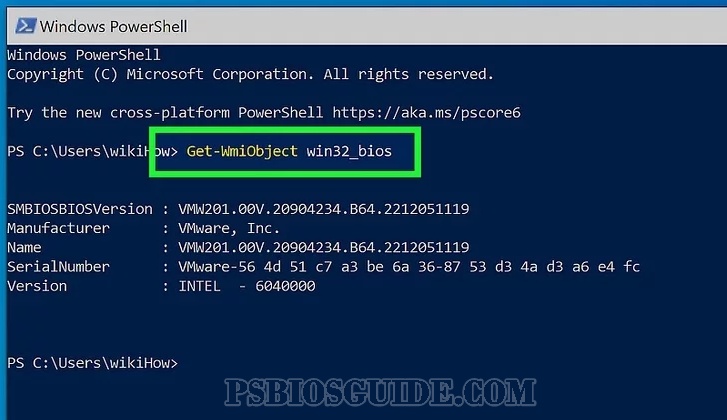Viewport: 727px width, 420px height.
Task: Click the INTEL - 6040000 version value
Action: click(247, 286)
